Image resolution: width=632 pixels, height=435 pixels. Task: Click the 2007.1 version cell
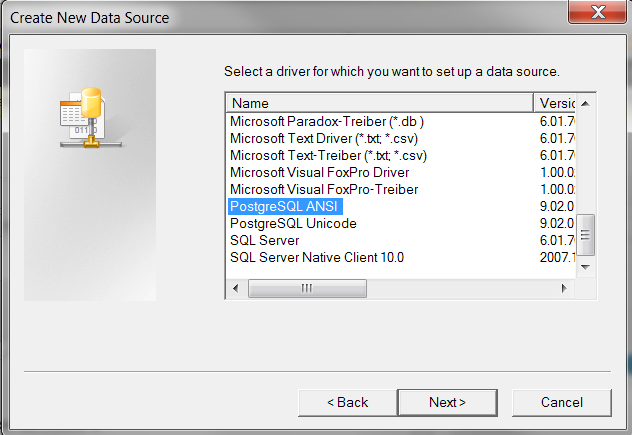pyautogui.click(x=557, y=257)
